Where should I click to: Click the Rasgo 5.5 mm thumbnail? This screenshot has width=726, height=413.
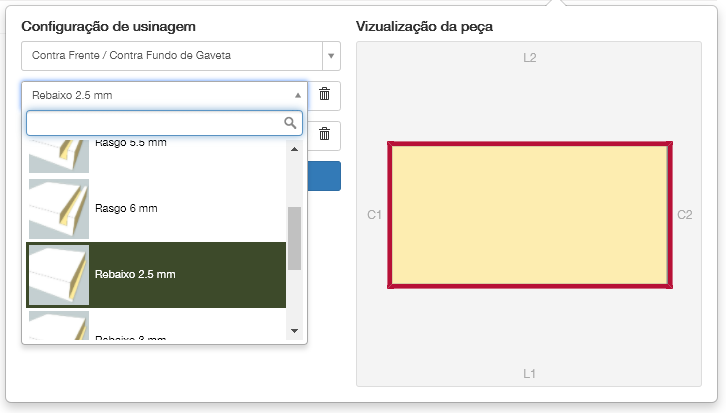[59, 156]
